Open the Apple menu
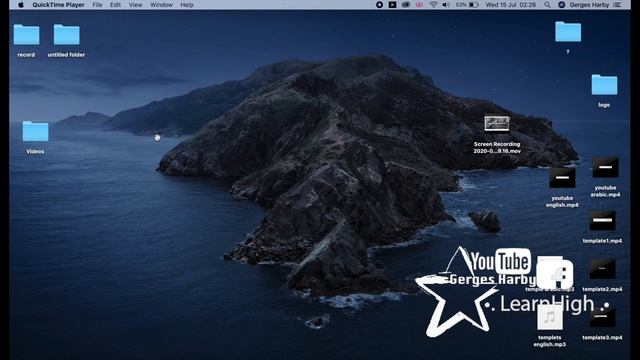Viewport: 640px width, 360px height. (21, 5)
